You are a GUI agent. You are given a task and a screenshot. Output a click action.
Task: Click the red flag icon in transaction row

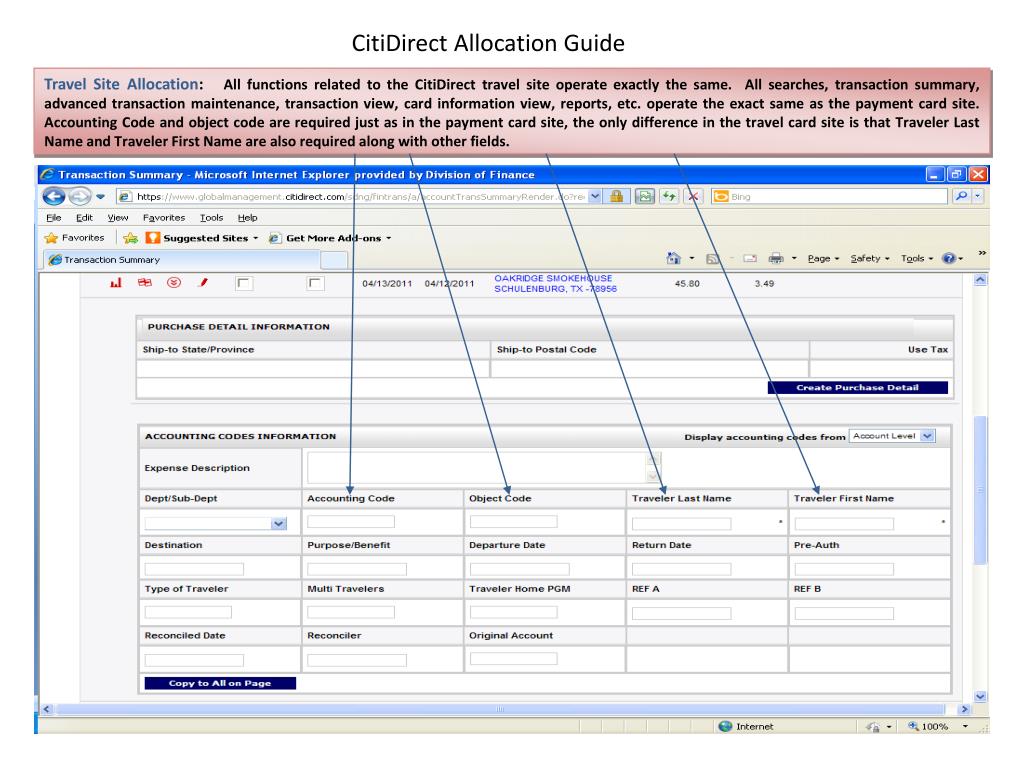point(144,283)
